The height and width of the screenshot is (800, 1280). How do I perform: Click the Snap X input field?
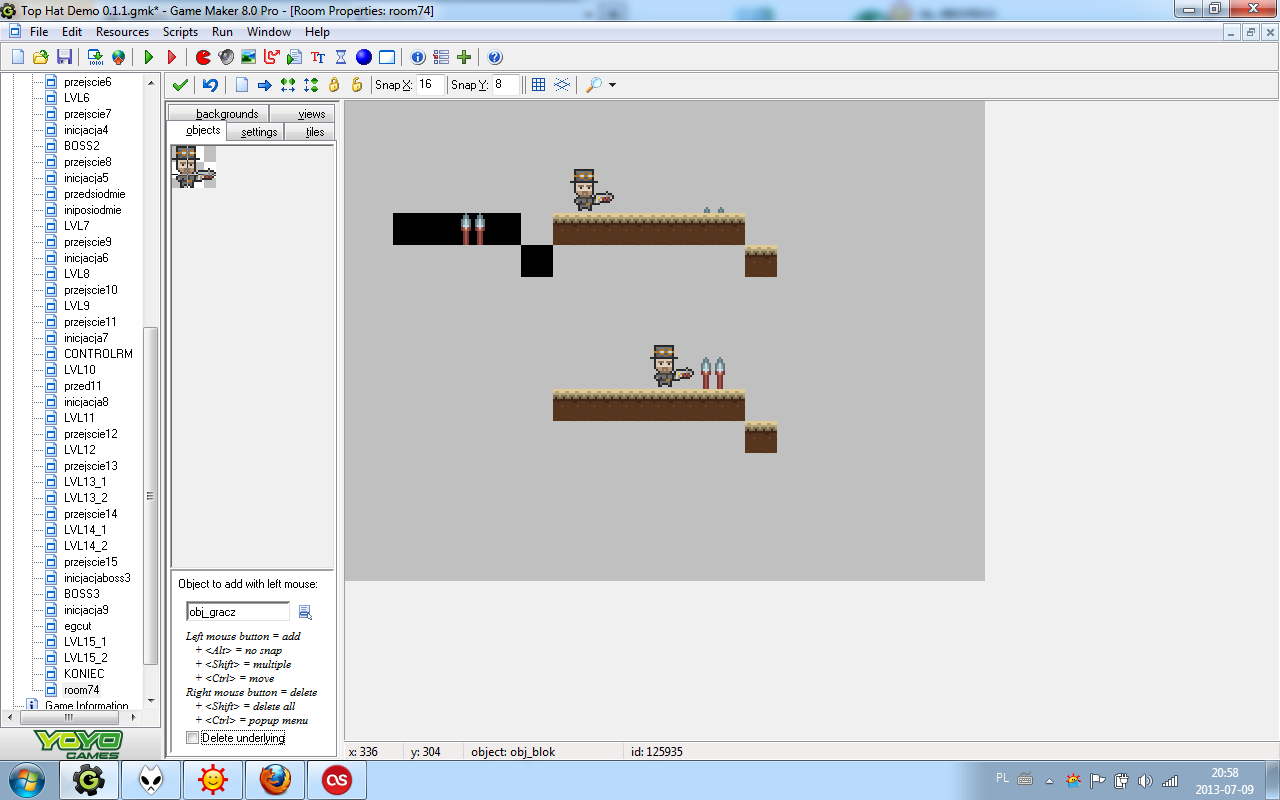(x=430, y=85)
